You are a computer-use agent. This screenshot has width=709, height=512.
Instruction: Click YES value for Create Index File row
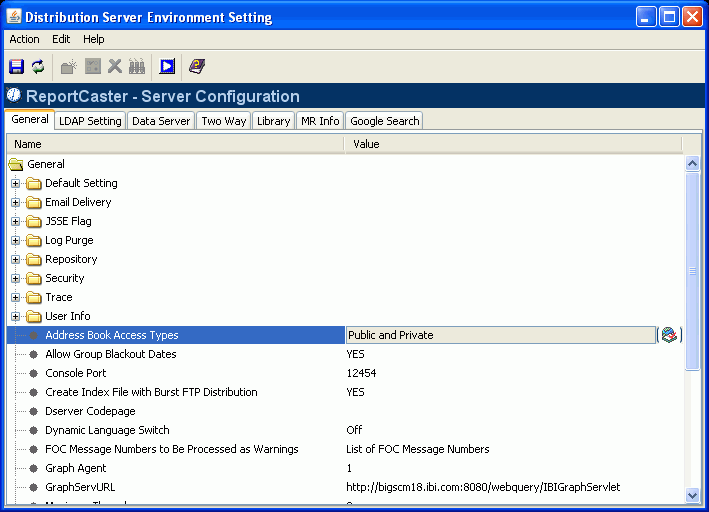[355, 392]
